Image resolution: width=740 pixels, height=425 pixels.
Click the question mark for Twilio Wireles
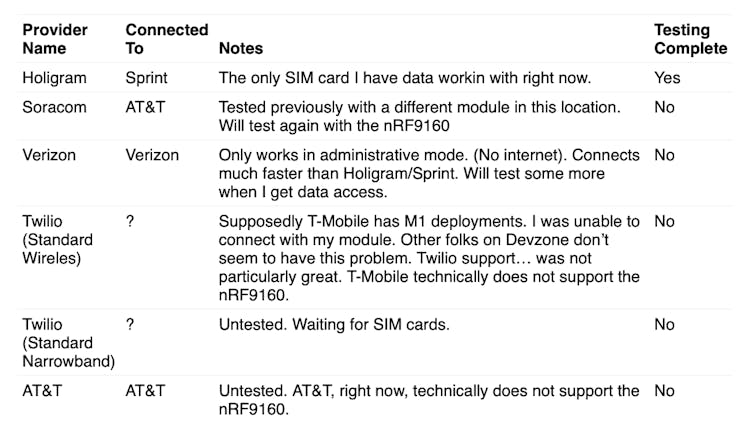(x=130, y=221)
